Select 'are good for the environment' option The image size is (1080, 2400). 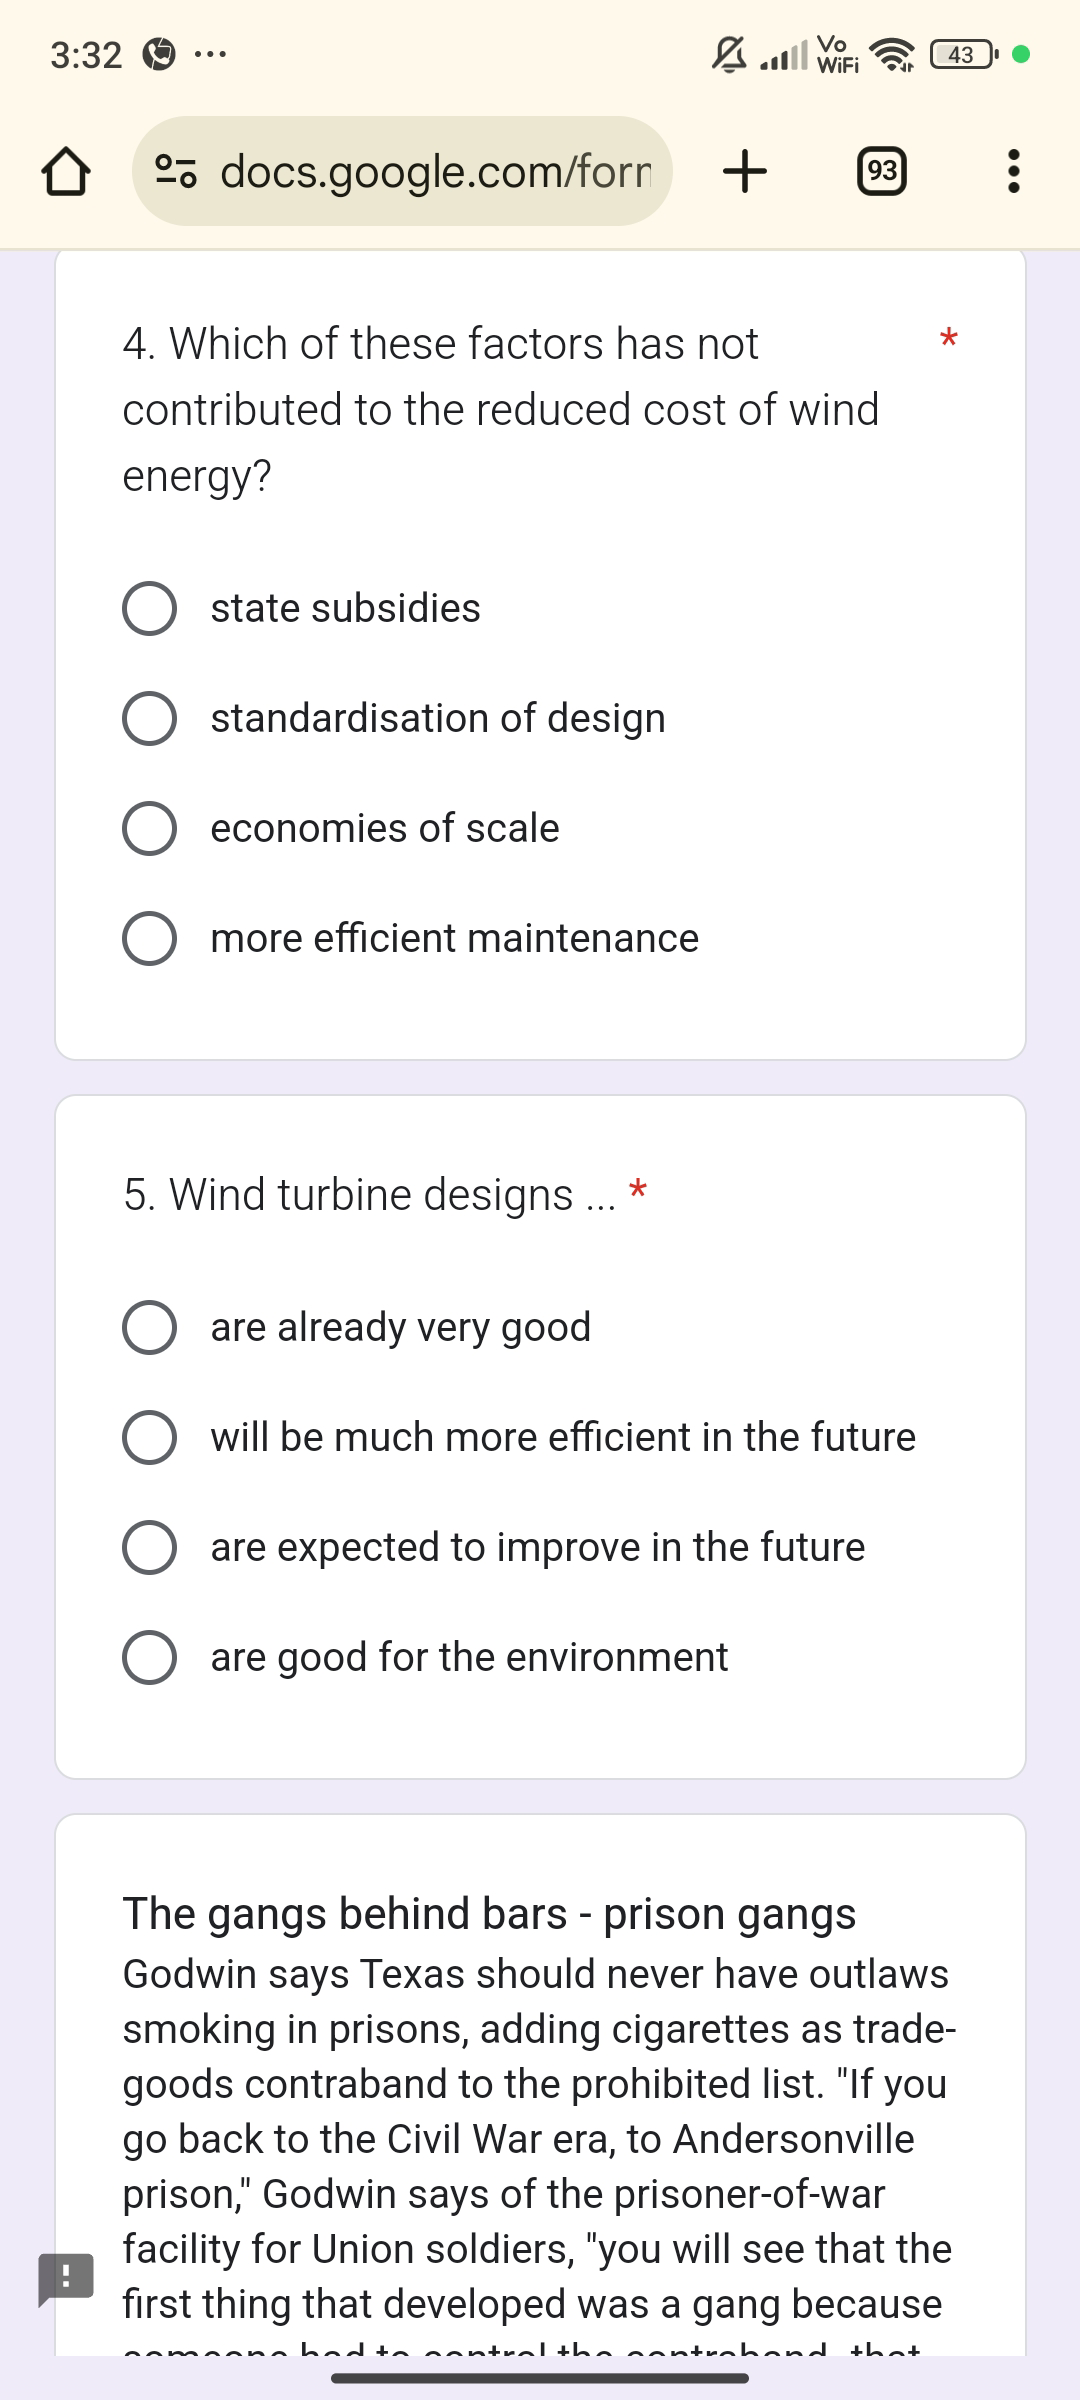pos(150,1657)
